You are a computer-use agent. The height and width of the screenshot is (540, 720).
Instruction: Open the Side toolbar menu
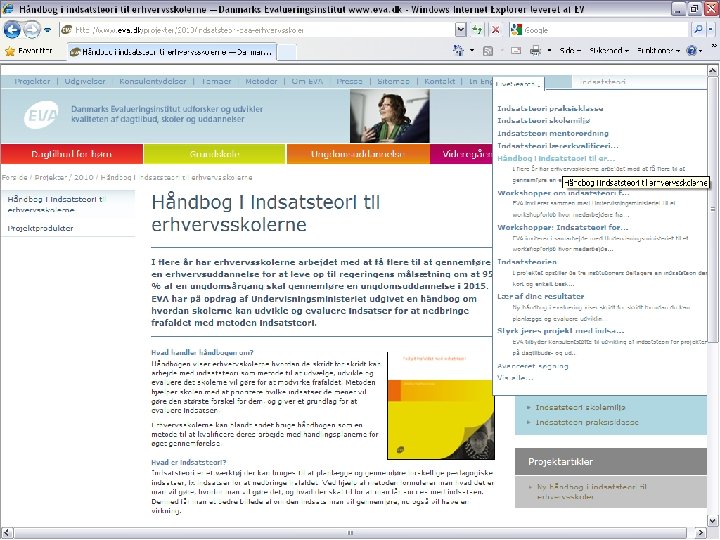pyautogui.click(x=570, y=51)
